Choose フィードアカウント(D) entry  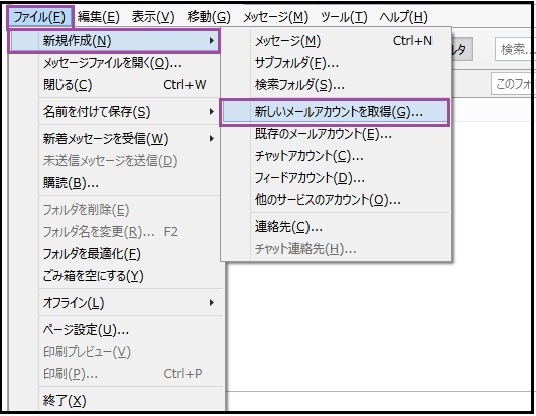pyautogui.click(x=335, y=178)
